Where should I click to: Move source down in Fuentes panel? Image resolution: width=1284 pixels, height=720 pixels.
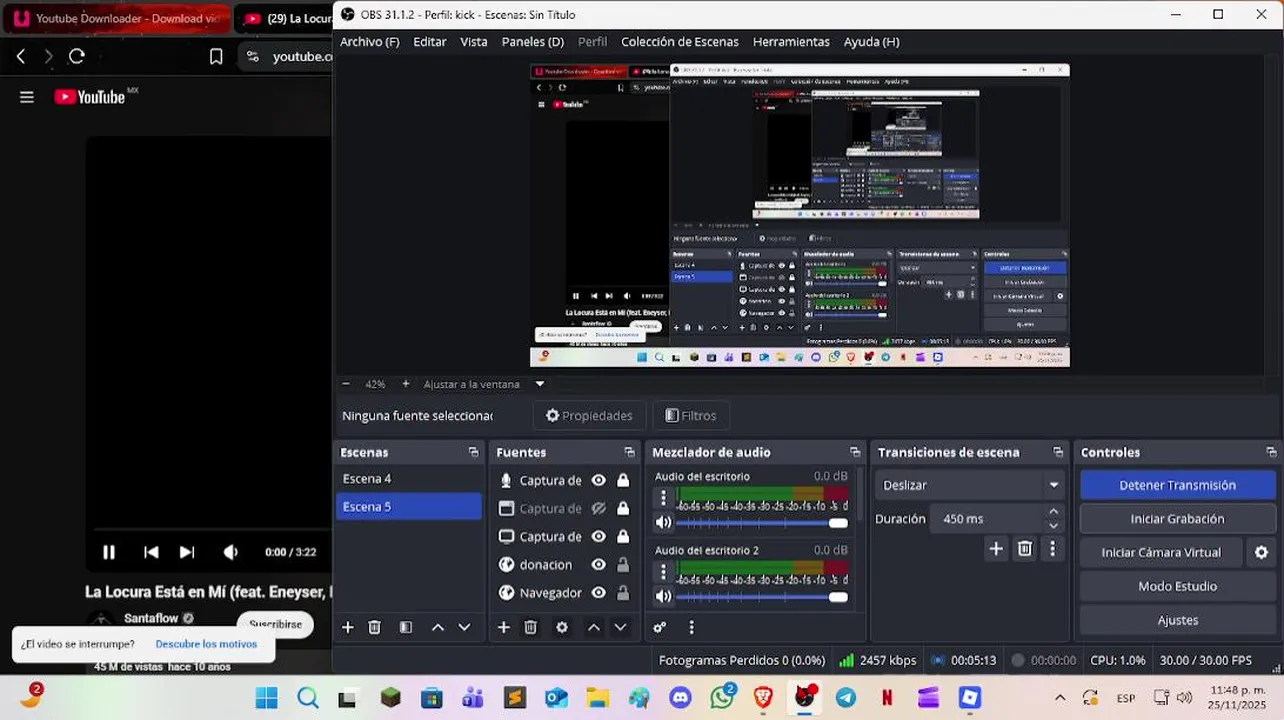coord(620,627)
